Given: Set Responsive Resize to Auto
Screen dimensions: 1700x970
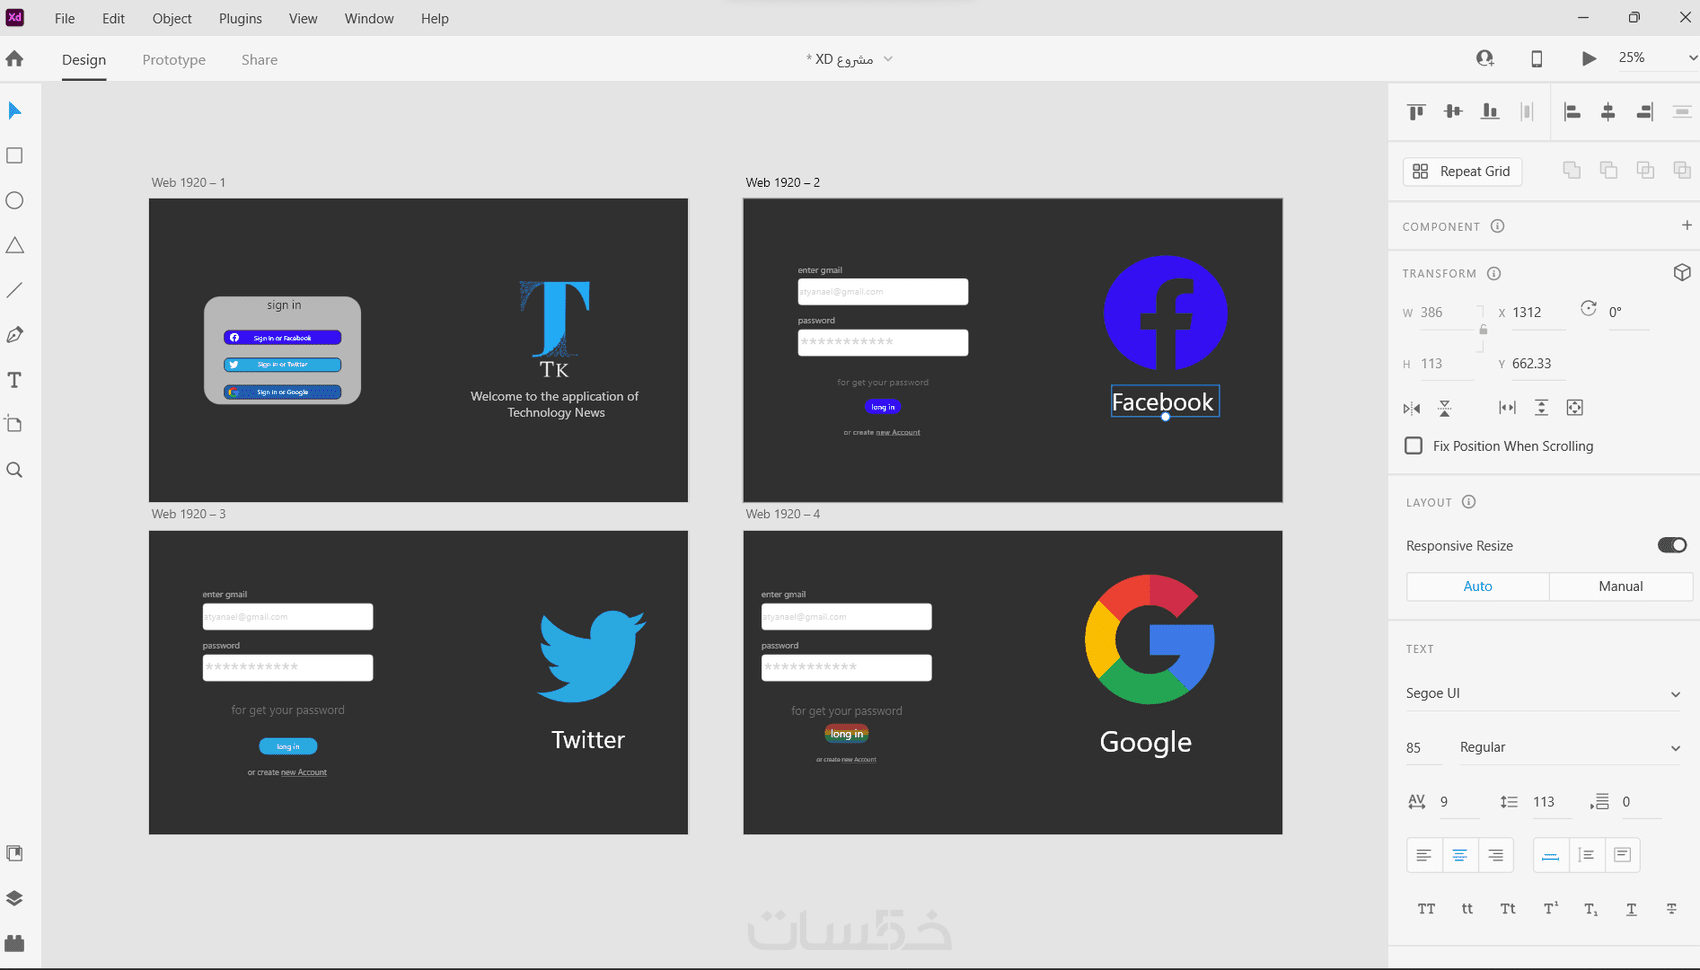Looking at the screenshot, I should pyautogui.click(x=1478, y=586).
